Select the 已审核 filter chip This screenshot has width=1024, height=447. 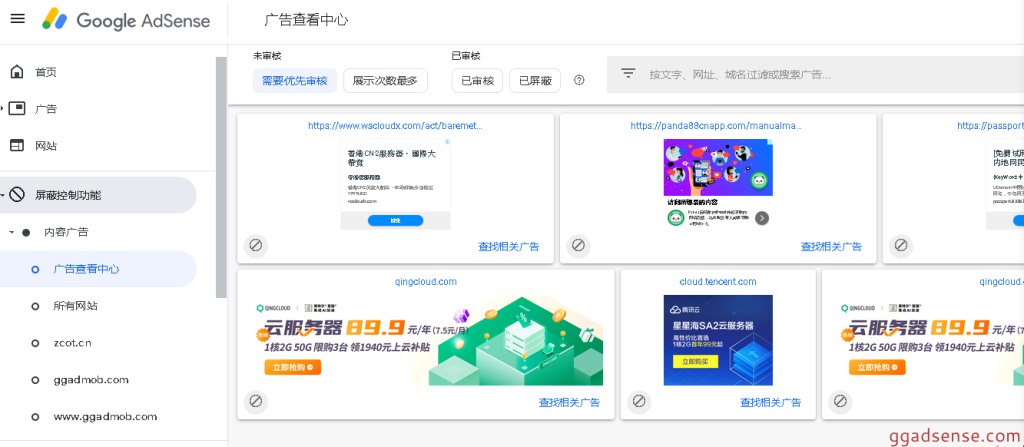tap(477, 81)
